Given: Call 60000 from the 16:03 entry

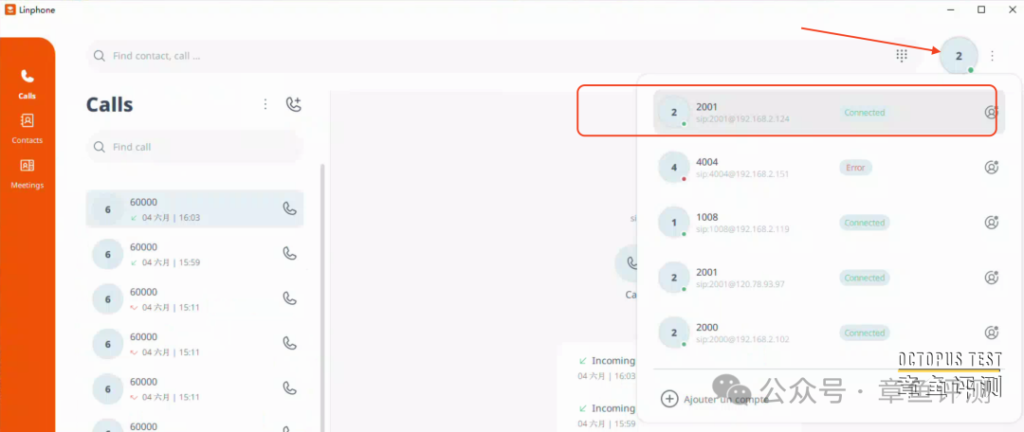Looking at the screenshot, I should [289, 209].
